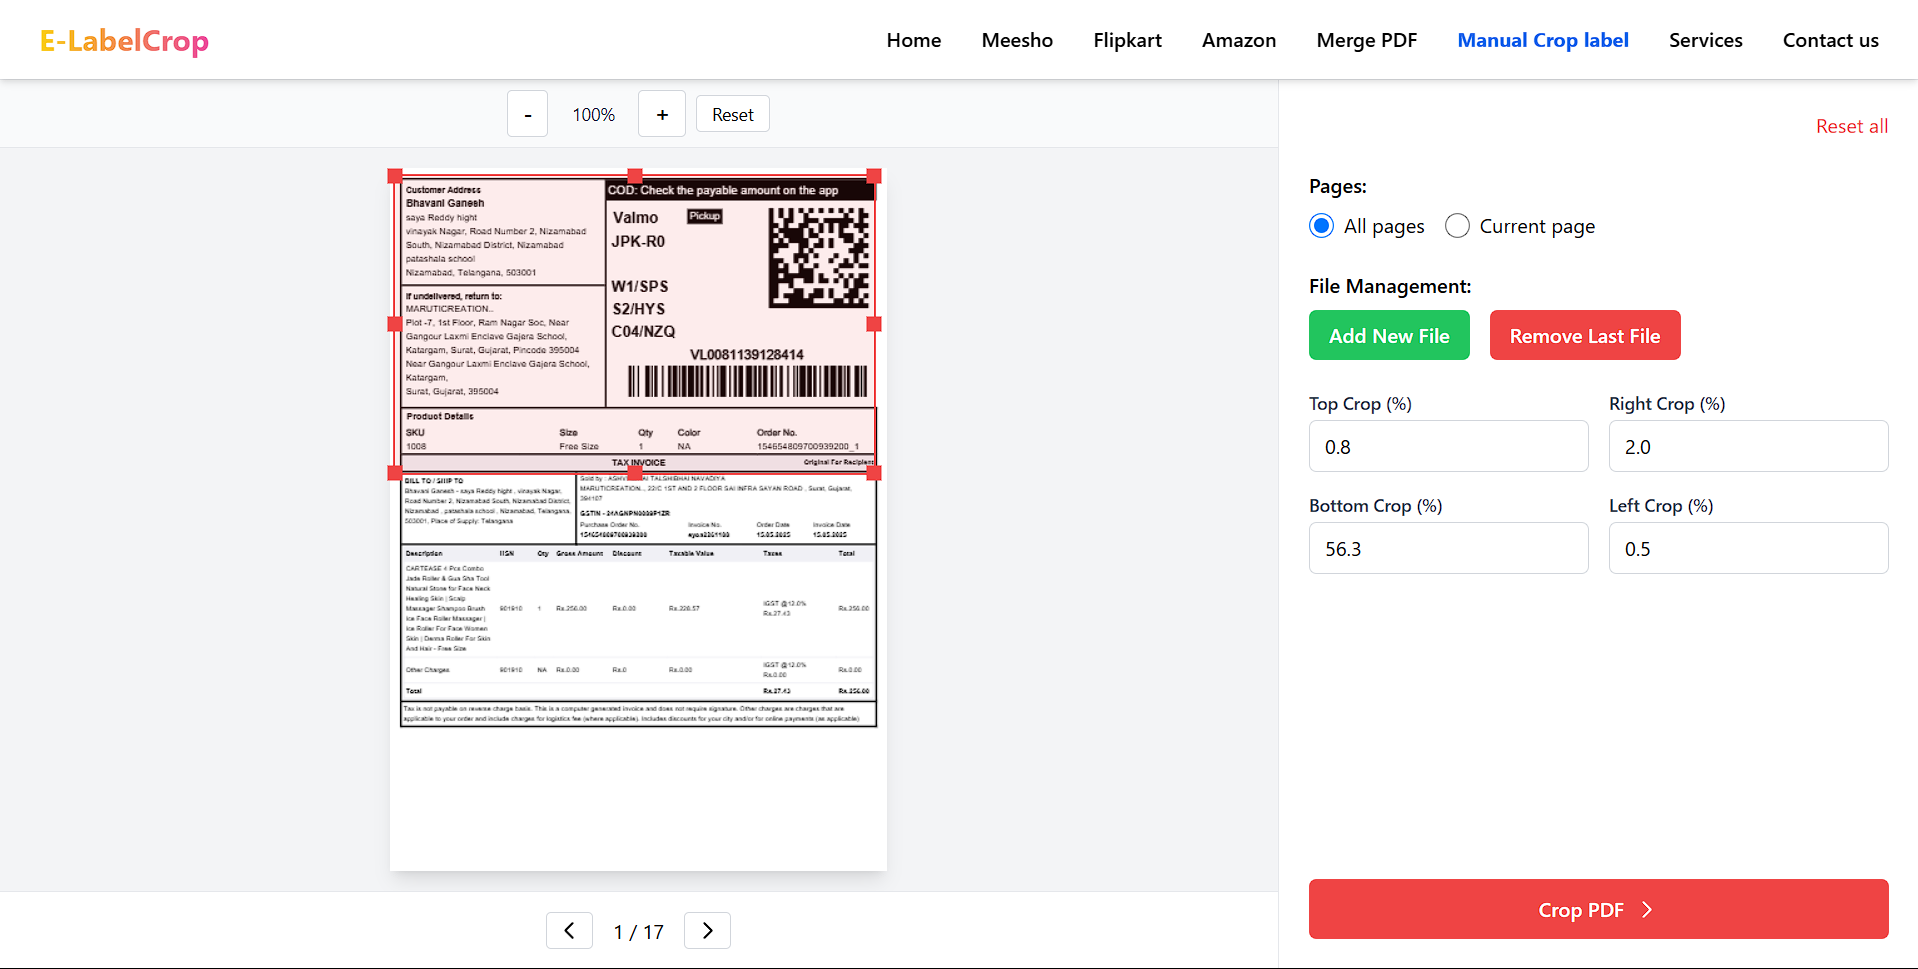The image size is (1918, 969).
Task: Go to the previous page arrow
Action: [x=568, y=930]
